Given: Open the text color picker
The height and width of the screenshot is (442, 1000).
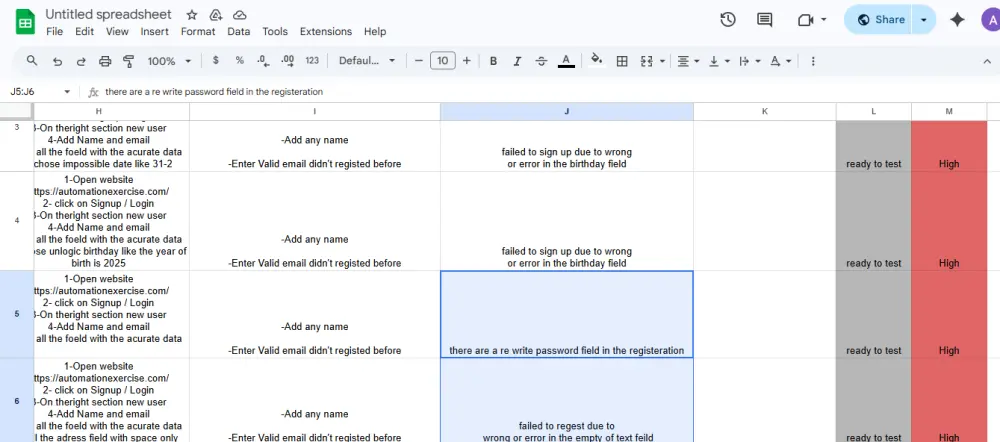Looking at the screenshot, I should pos(566,61).
